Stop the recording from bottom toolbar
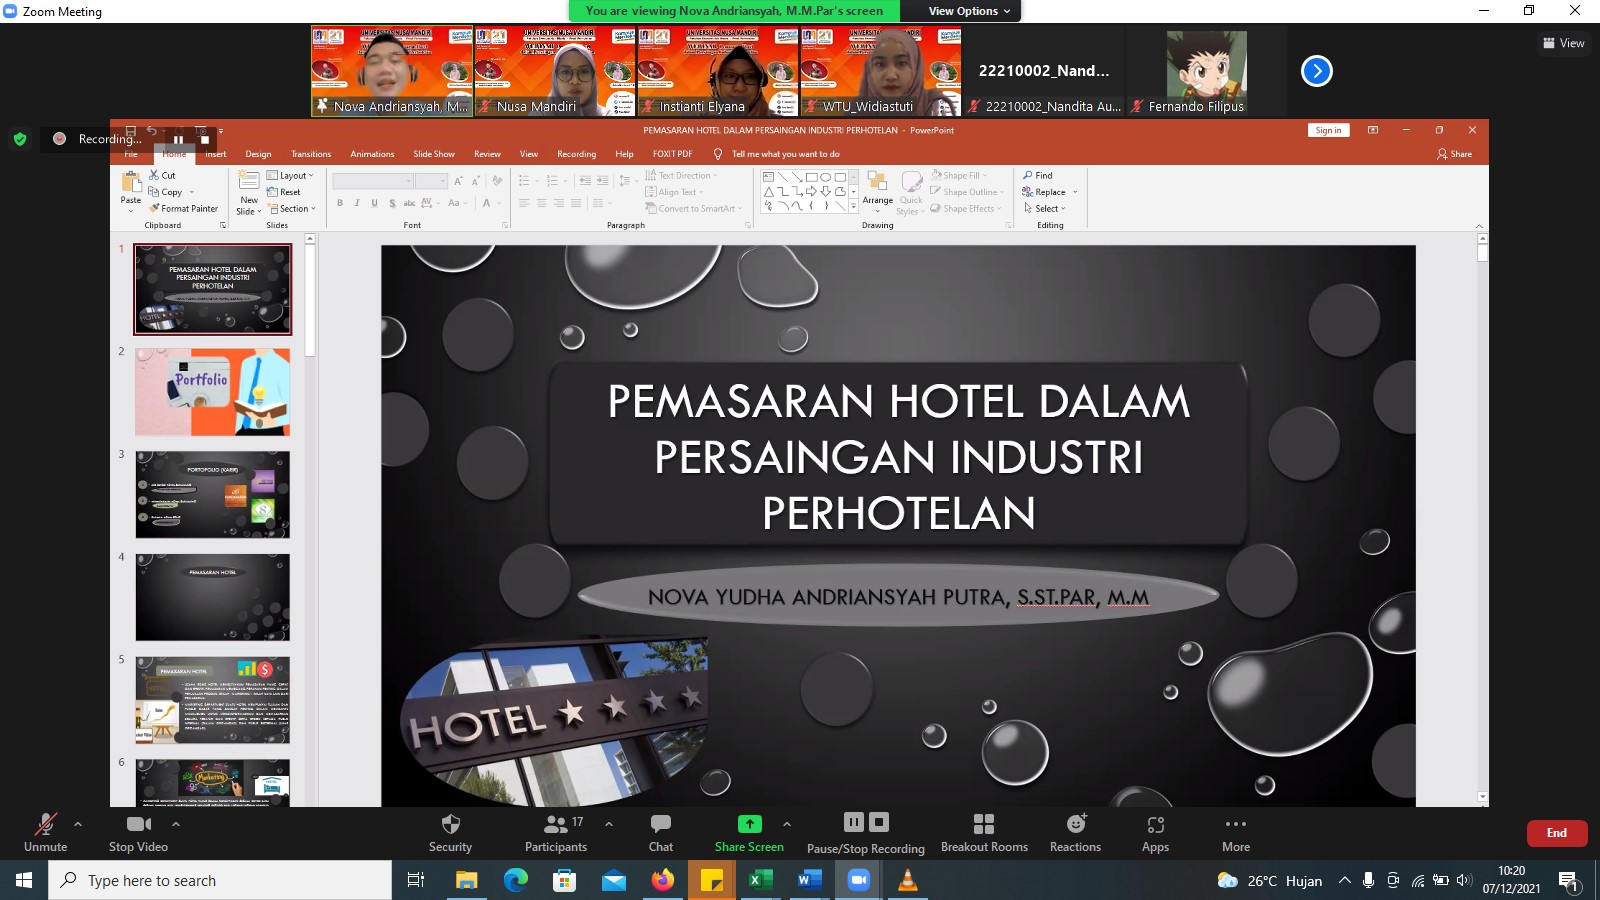1600x900 pixels. coord(879,822)
